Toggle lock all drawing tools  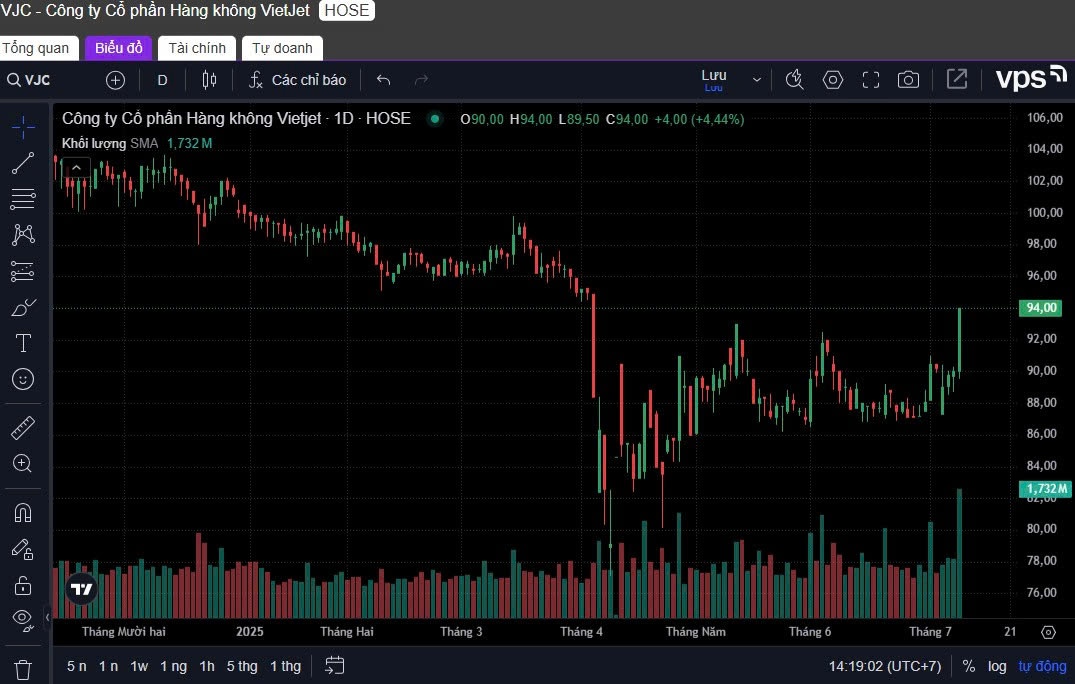pyautogui.click(x=22, y=585)
